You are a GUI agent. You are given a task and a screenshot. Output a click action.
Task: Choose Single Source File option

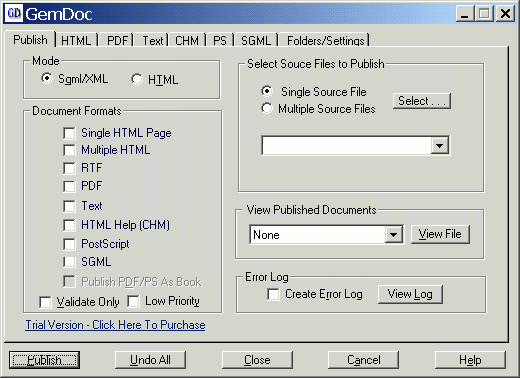point(267,91)
